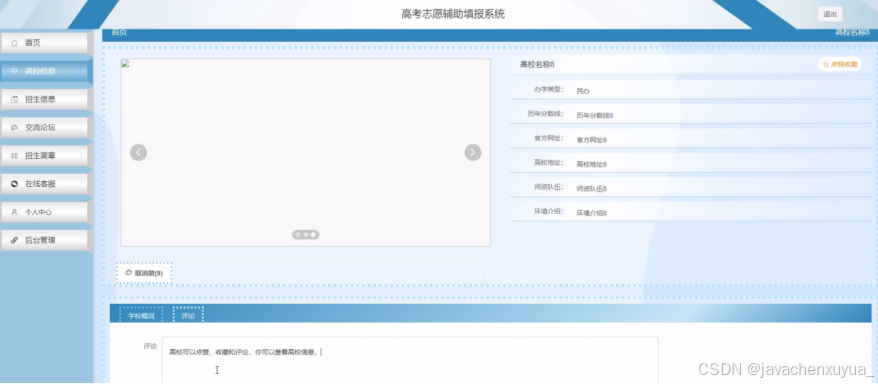Viewport: 878px width, 384px height.
Task: Click inside the 评论 comment text area
Action: (x=410, y=360)
